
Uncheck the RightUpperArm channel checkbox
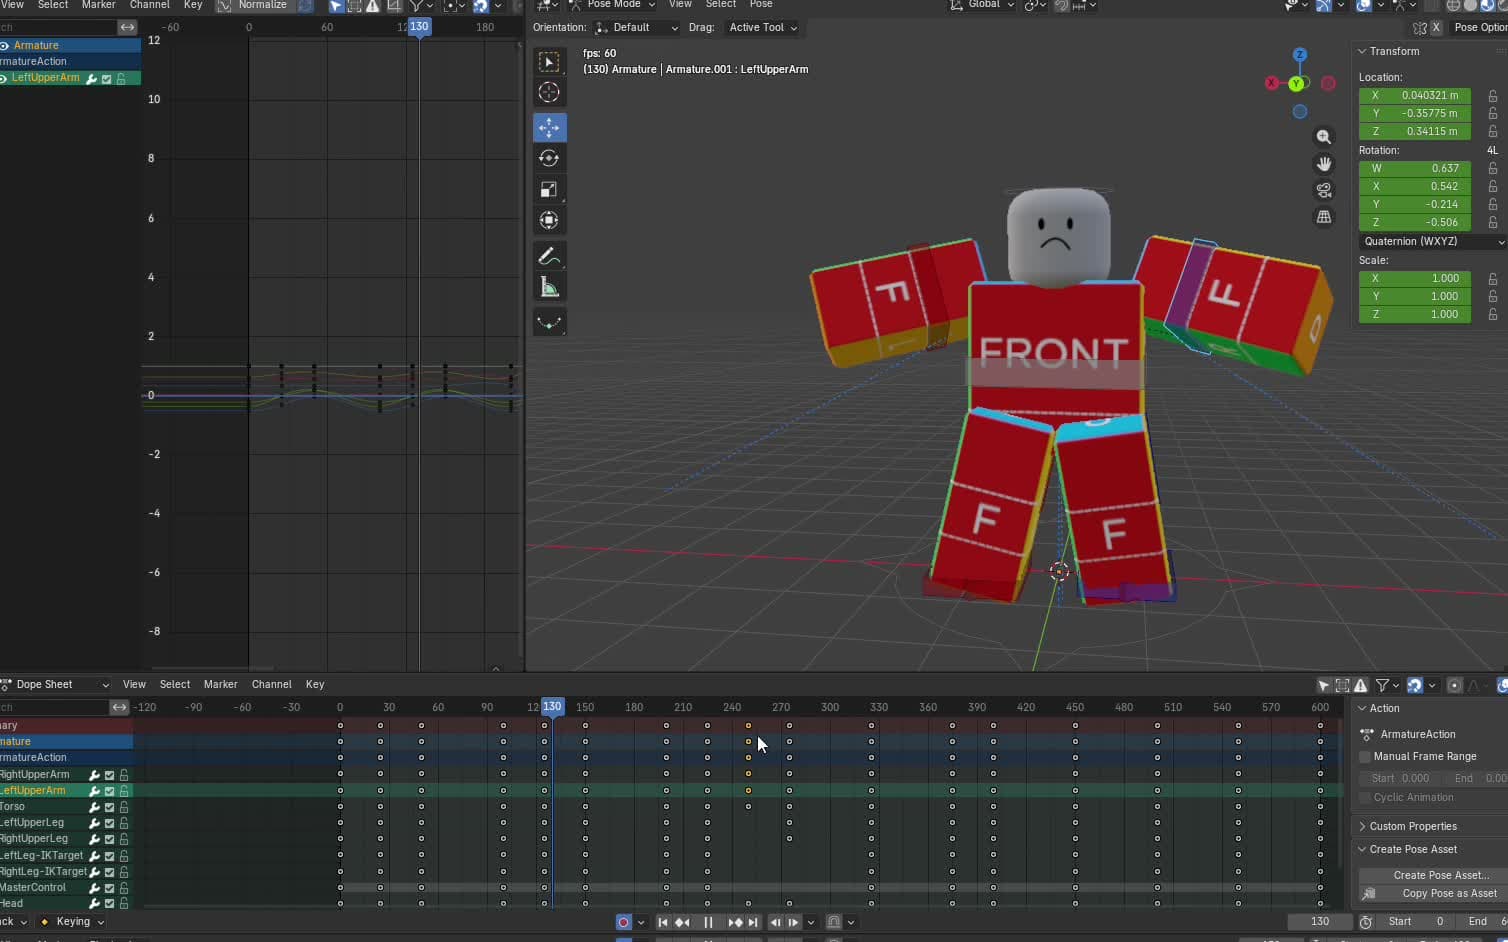coord(110,775)
